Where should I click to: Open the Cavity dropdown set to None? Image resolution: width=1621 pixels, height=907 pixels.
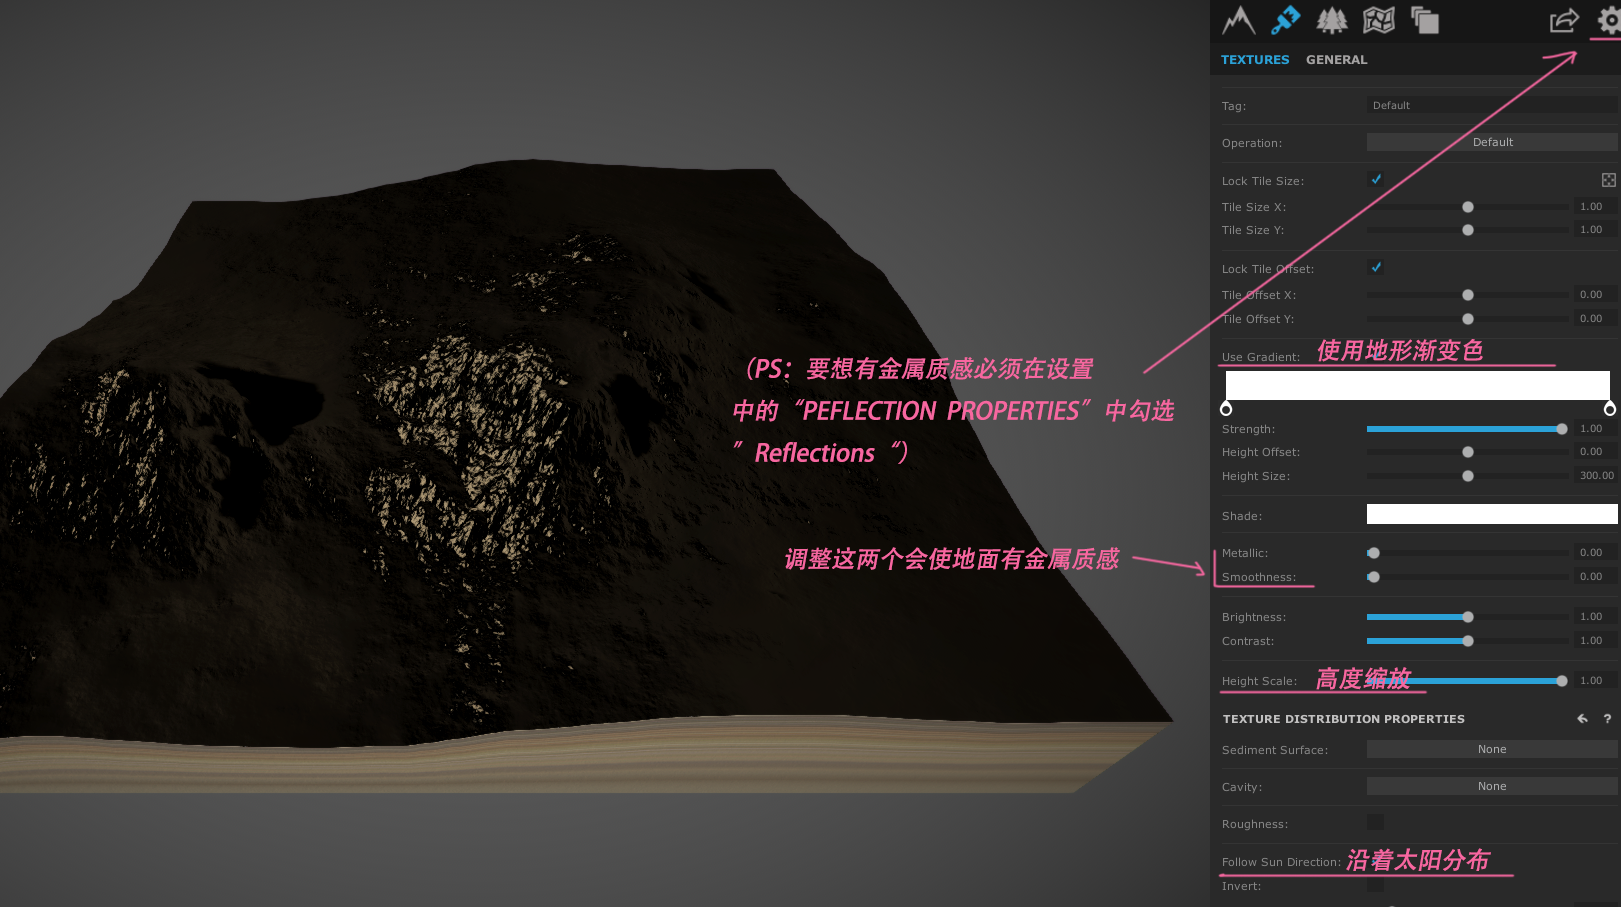pos(1491,786)
